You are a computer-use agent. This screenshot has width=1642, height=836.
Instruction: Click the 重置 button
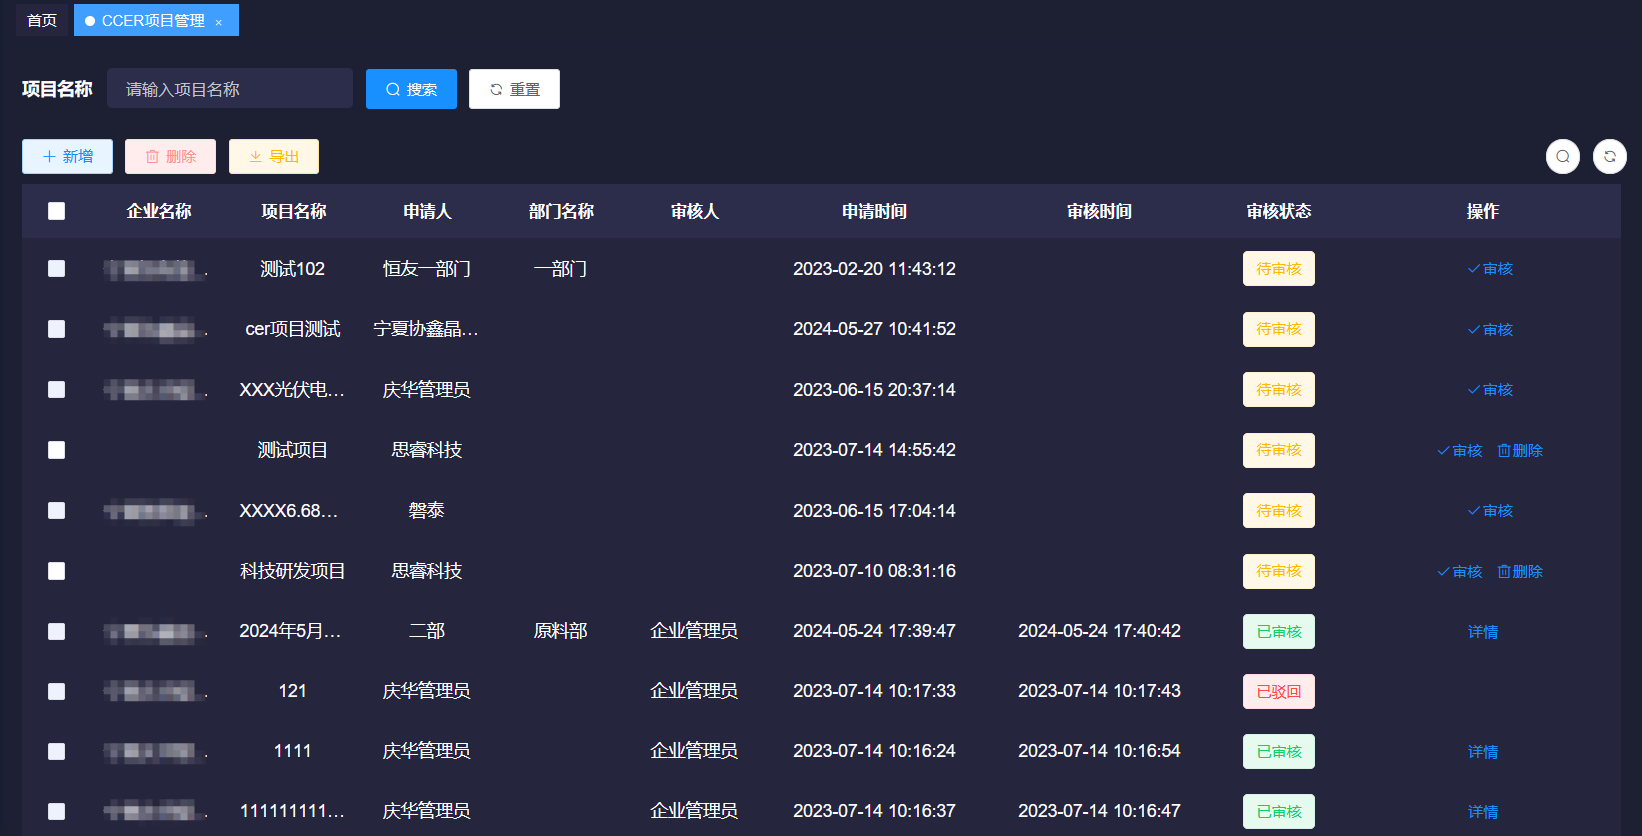[x=514, y=89]
